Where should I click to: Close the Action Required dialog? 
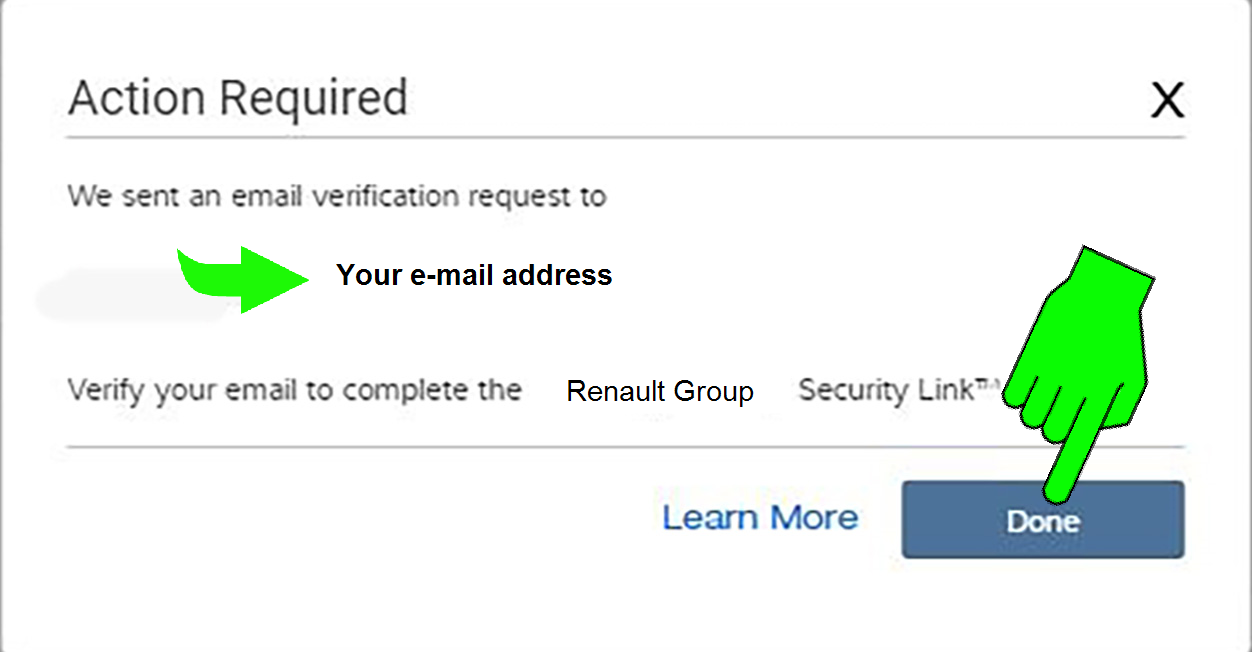point(1167,101)
